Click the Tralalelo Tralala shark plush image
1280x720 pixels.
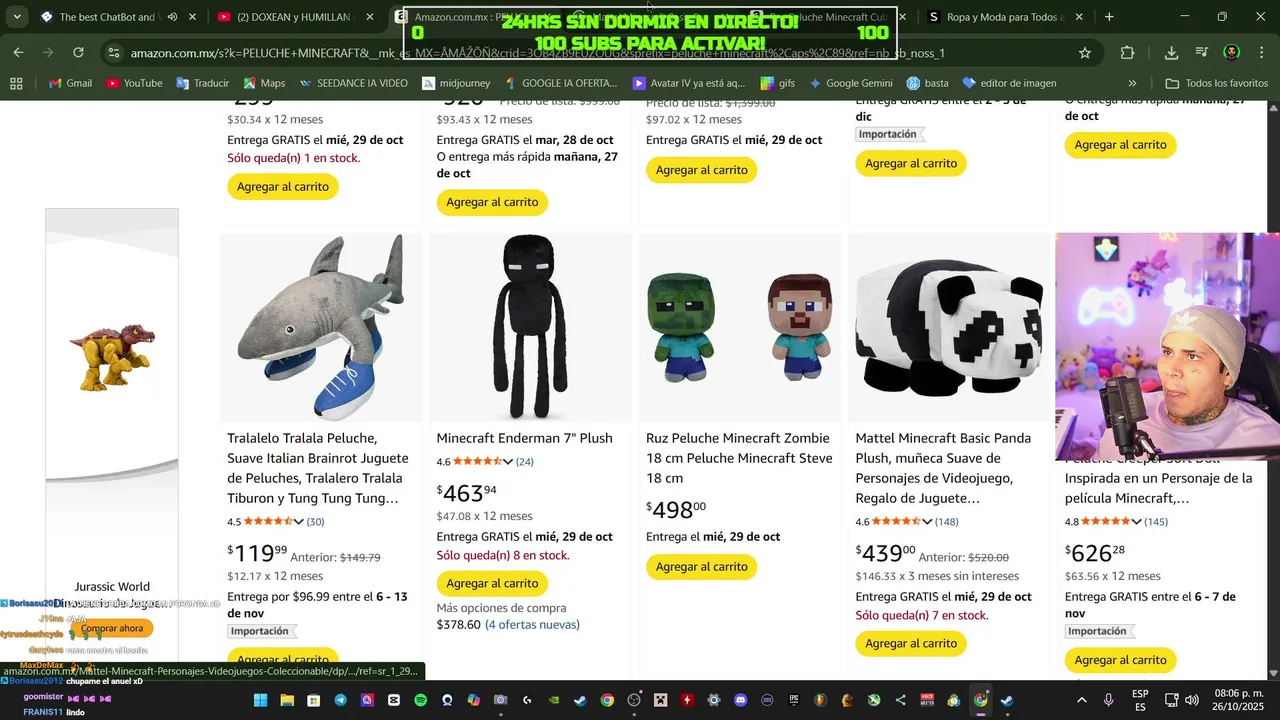click(x=321, y=328)
